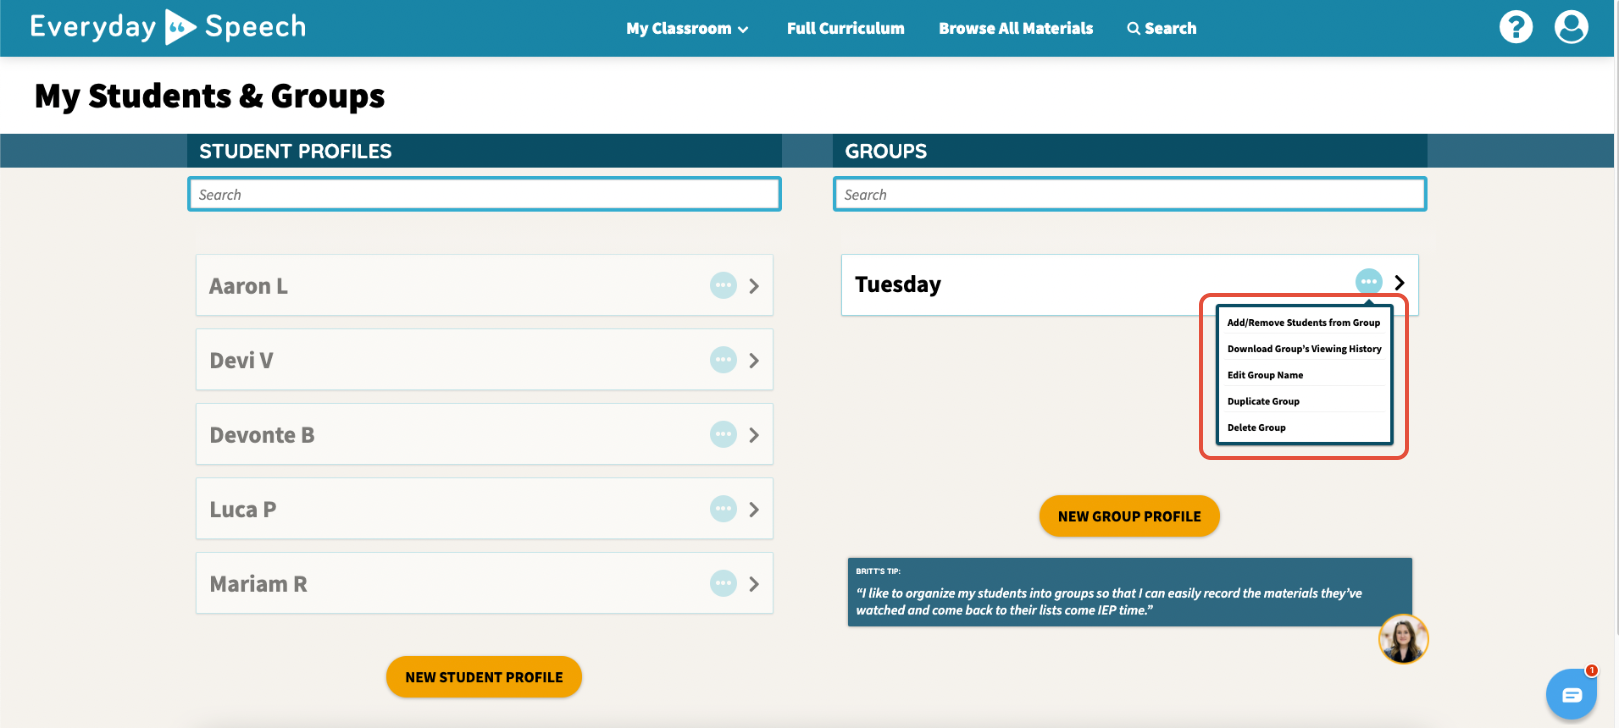Select the Aaron L student name

coord(248,286)
